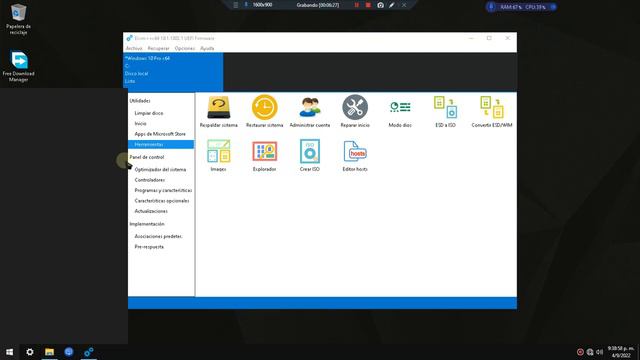The image size is (640, 360).
Task: Click the volume icon in system tray
Action: pyautogui.click(x=599, y=352)
